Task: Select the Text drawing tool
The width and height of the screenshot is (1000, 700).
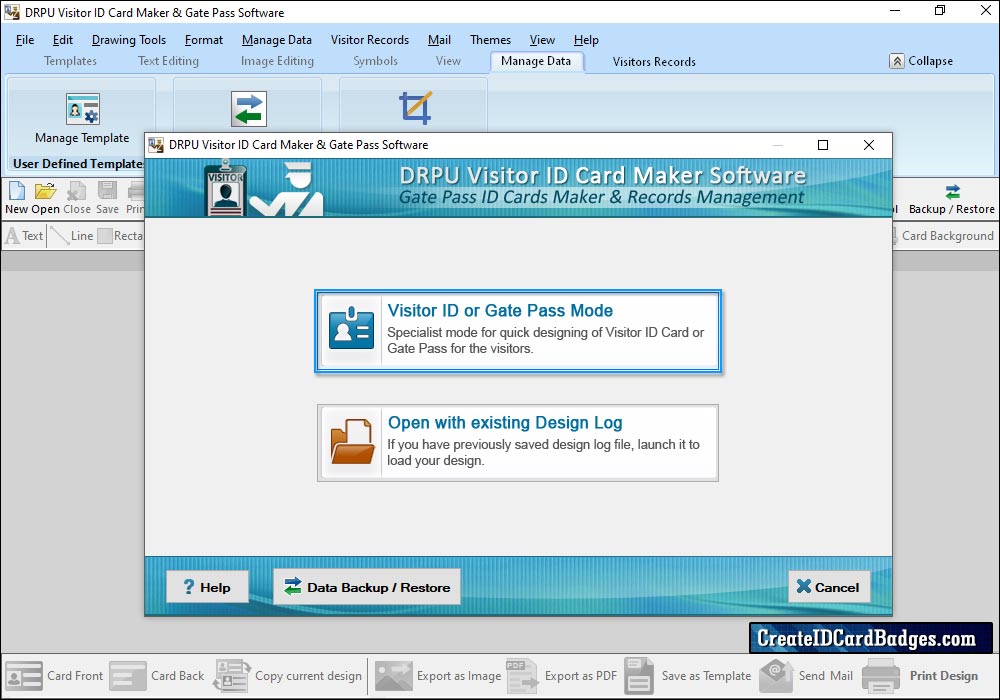Action: (24, 236)
